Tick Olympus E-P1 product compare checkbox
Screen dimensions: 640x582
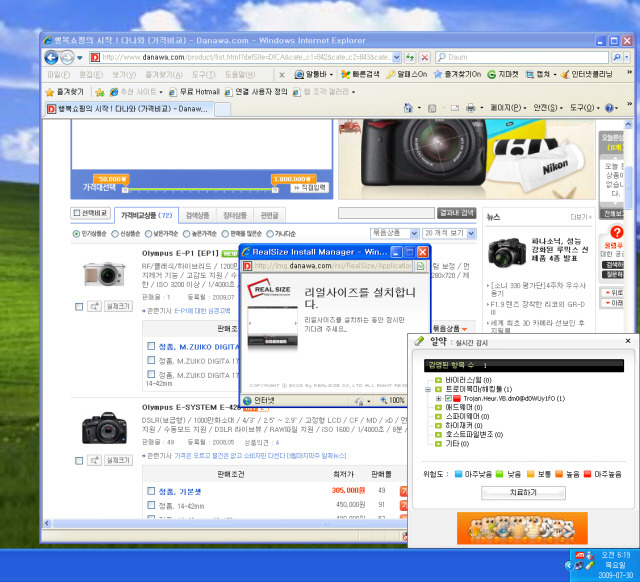click(79, 307)
